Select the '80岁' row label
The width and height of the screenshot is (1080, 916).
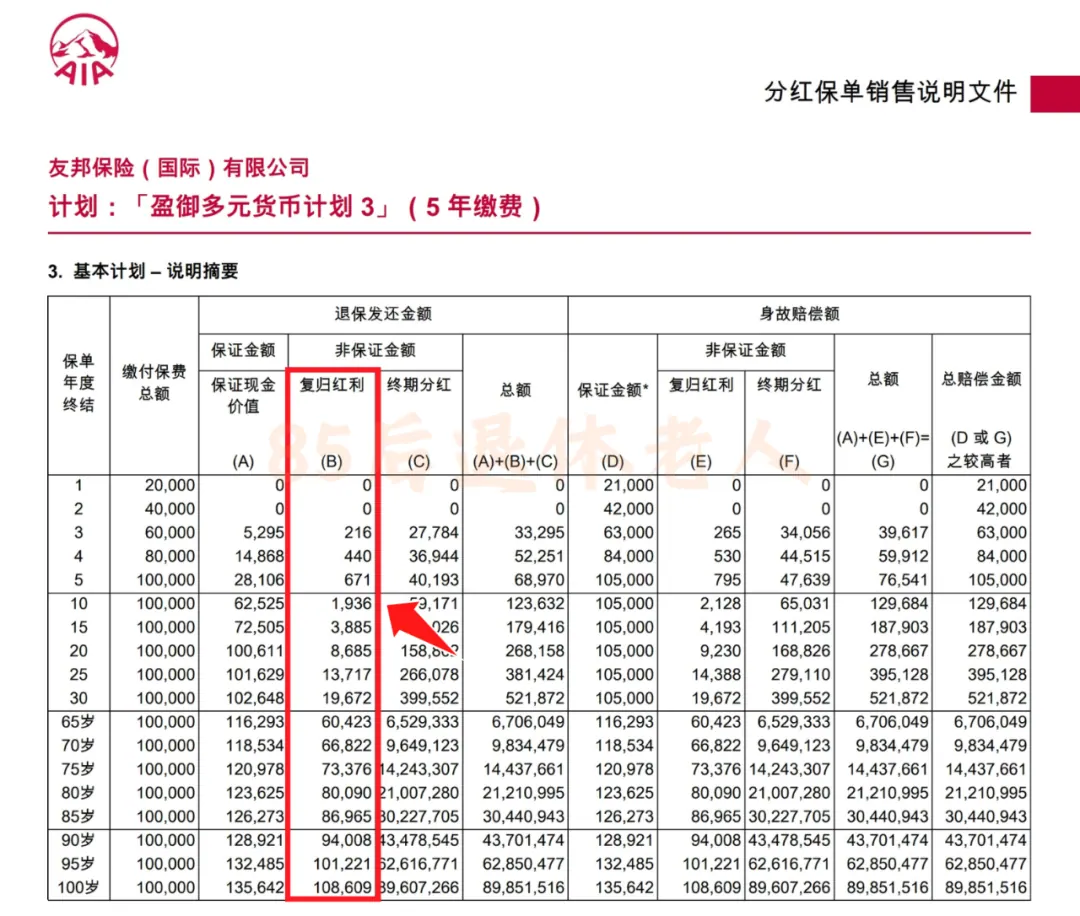78,793
